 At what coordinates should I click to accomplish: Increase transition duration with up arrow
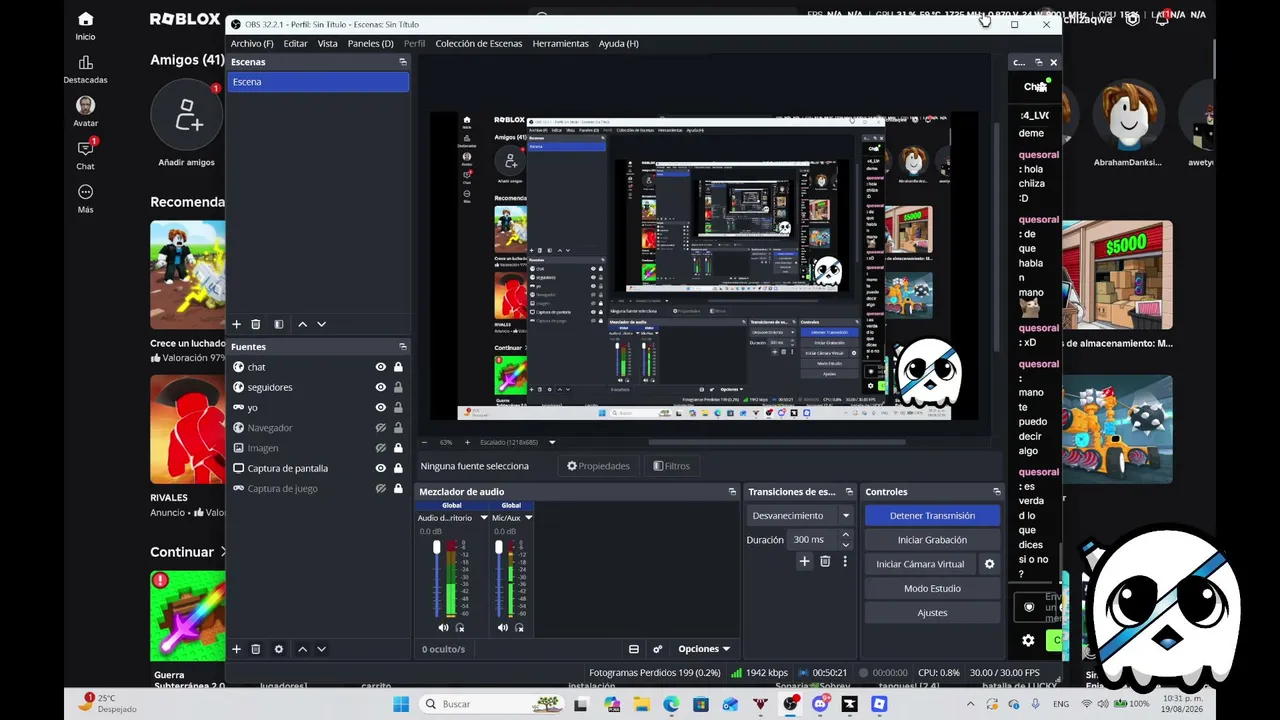click(845, 535)
